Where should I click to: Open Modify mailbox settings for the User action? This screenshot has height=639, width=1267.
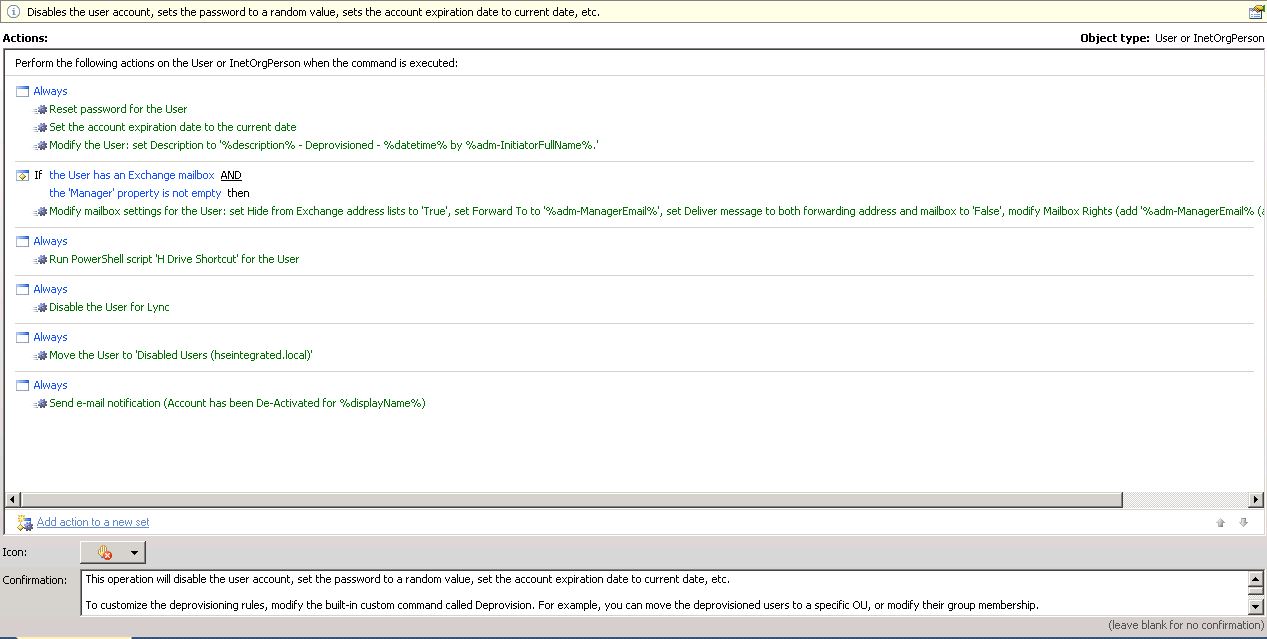[x=656, y=211]
